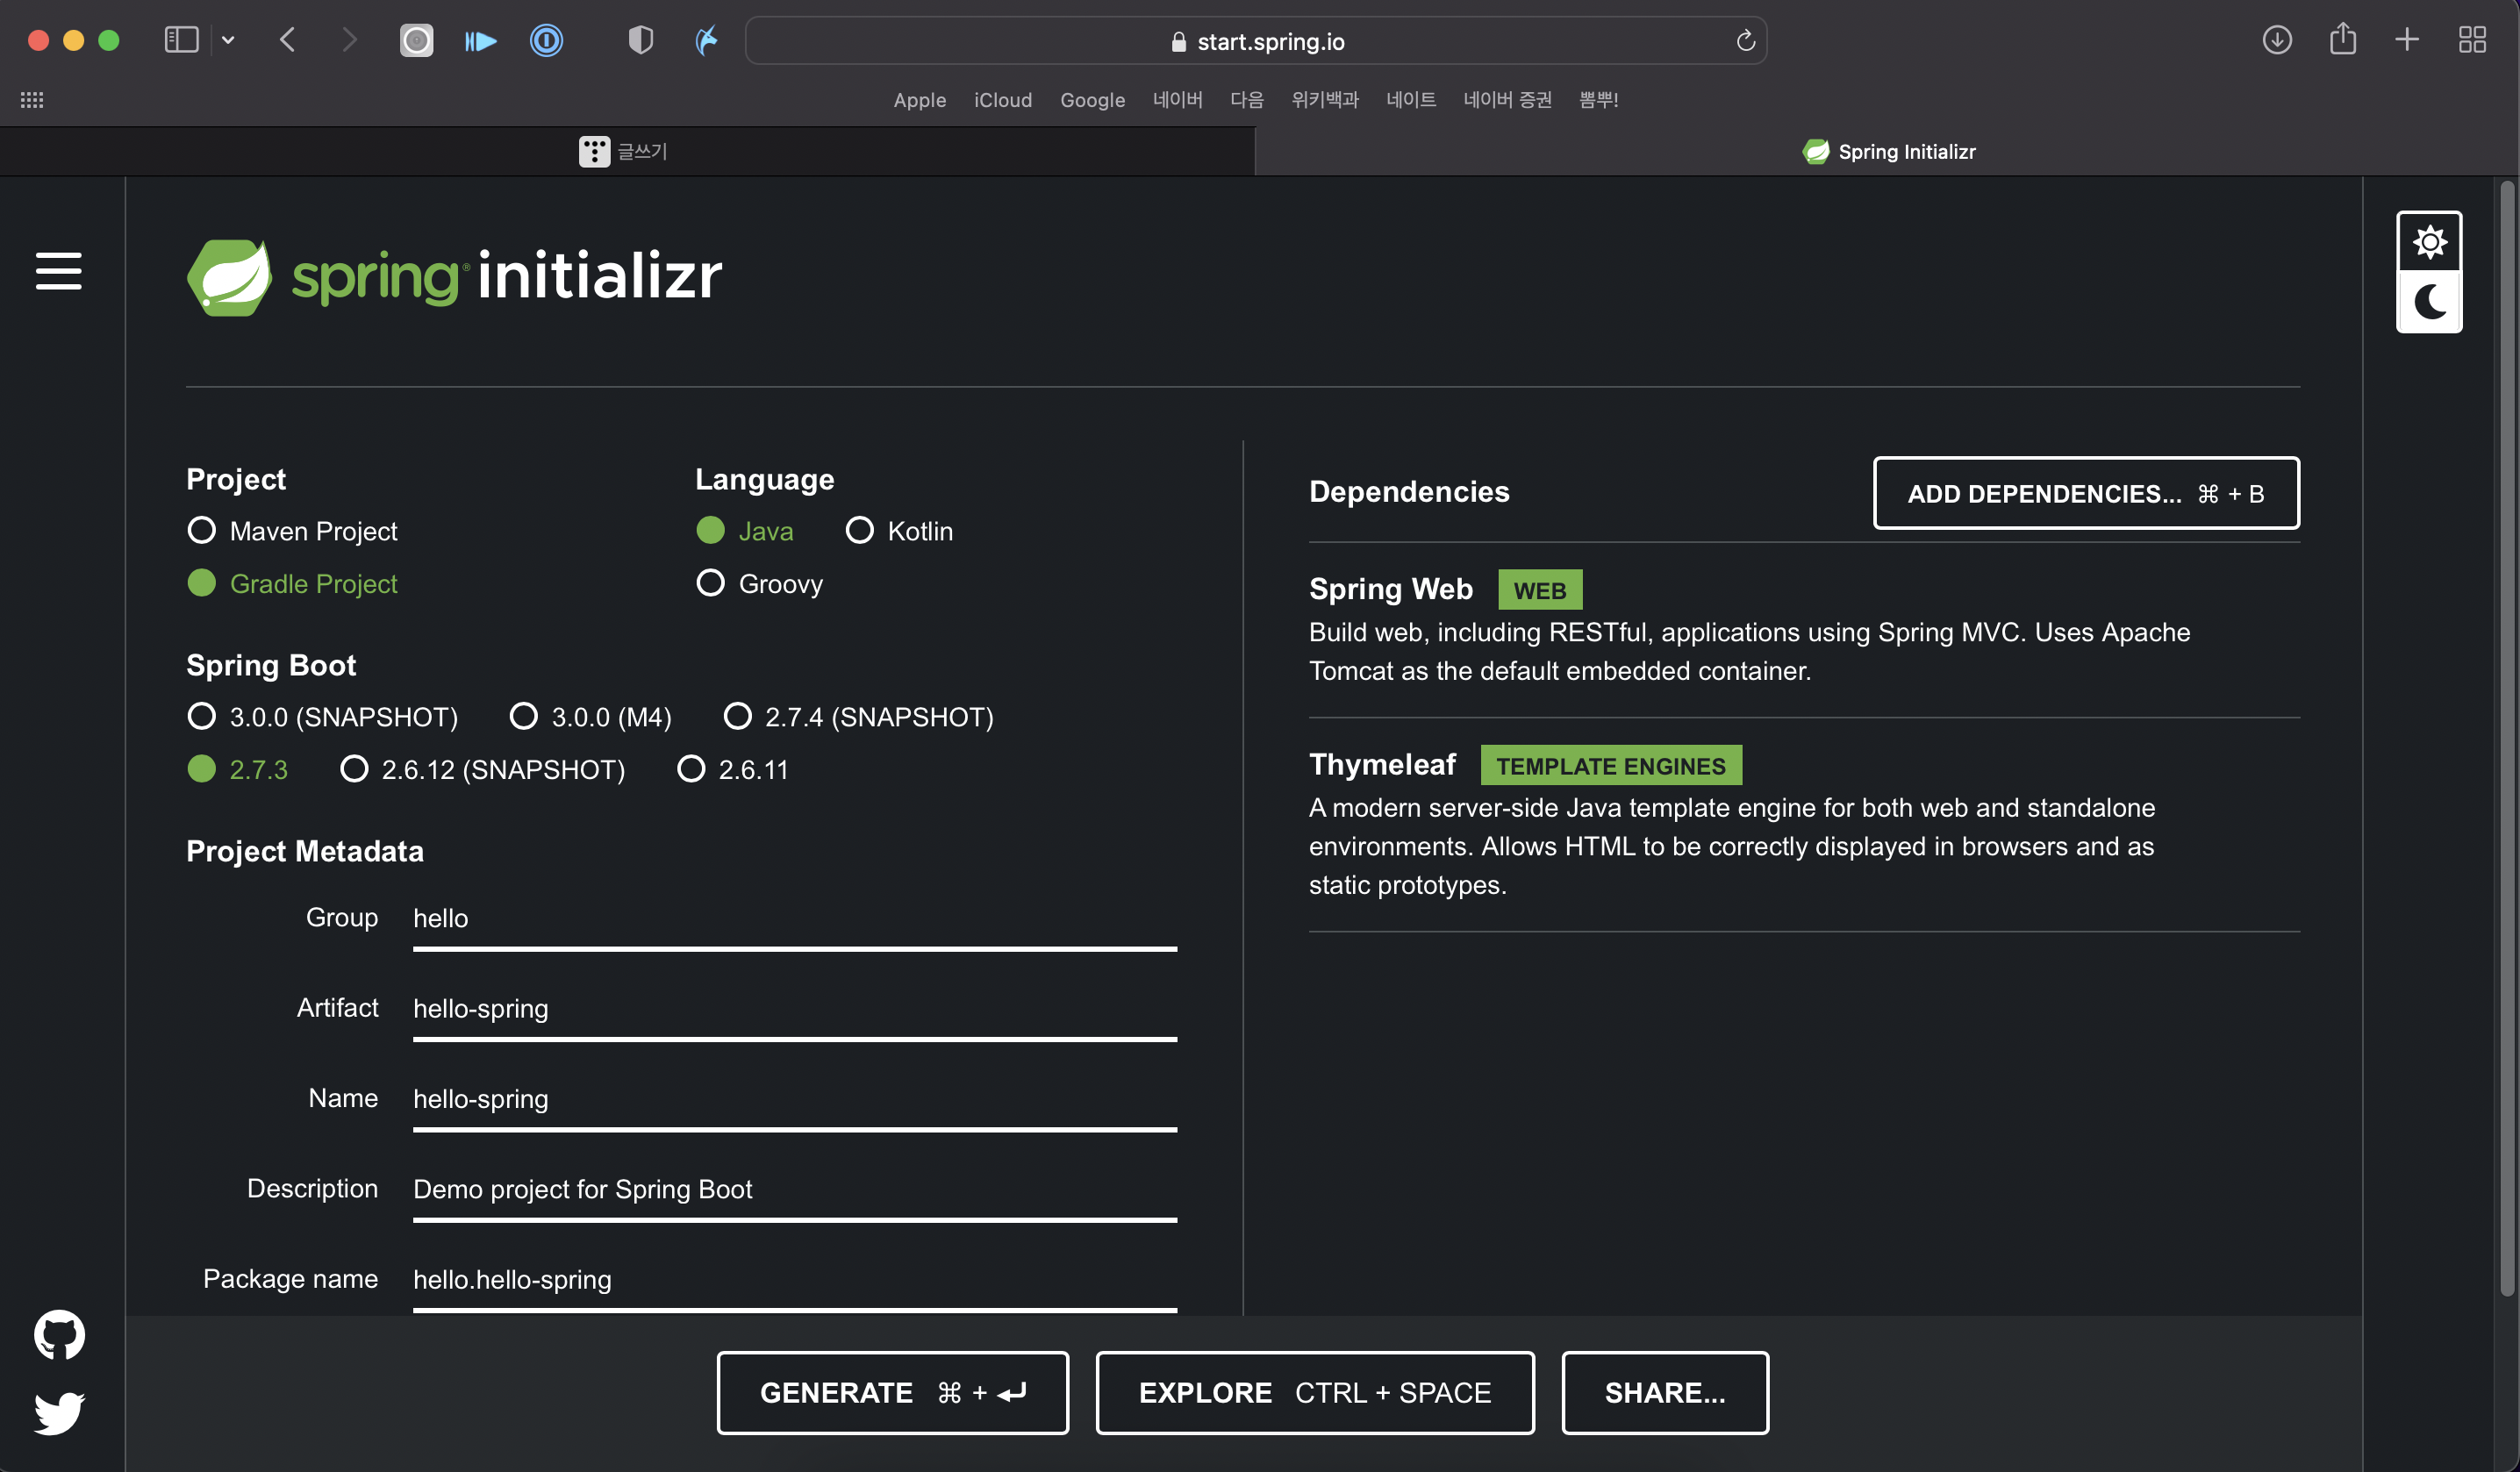Open the Google bookmark in favorites bar
The image size is (2520, 1472).
(1092, 100)
